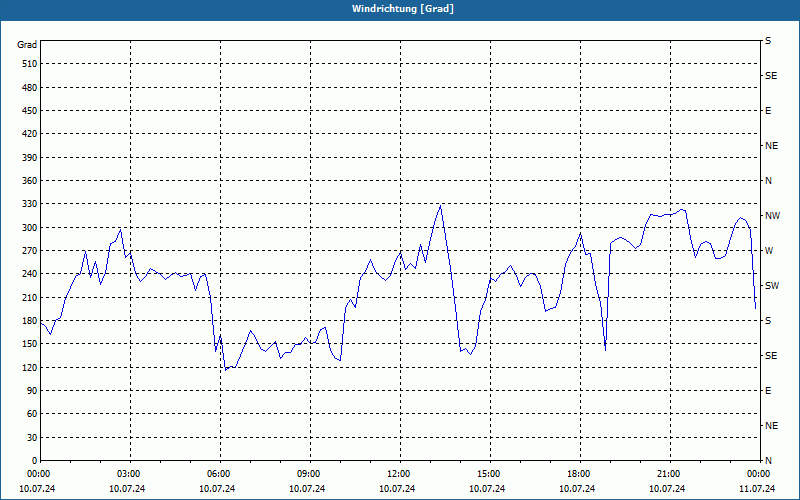Image resolution: width=800 pixels, height=500 pixels.
Task: Select the 330 value on the y-axis
Action: (x=30, y=204)
